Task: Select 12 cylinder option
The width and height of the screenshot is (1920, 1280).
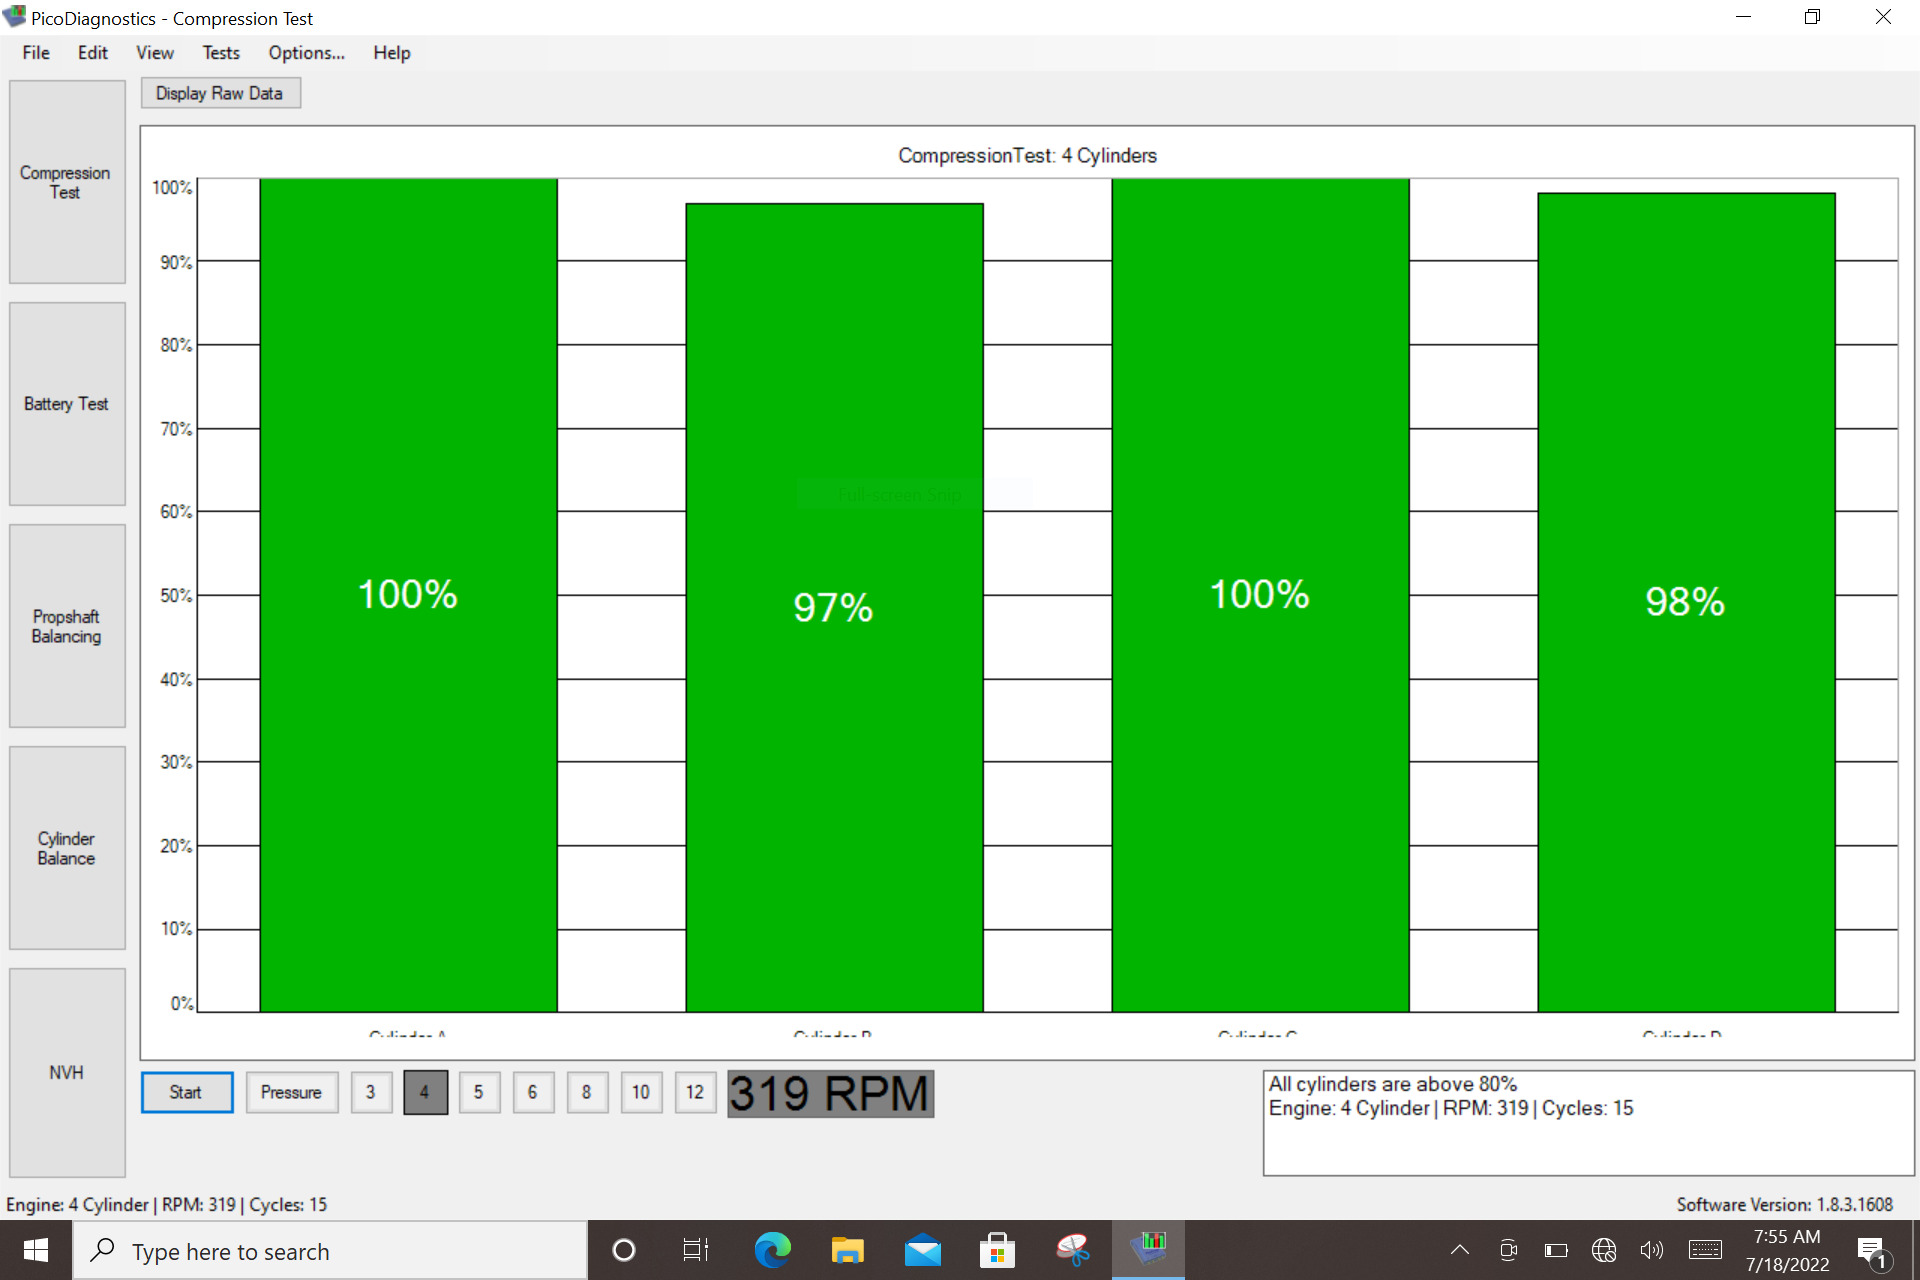Action: point(695,1092)
